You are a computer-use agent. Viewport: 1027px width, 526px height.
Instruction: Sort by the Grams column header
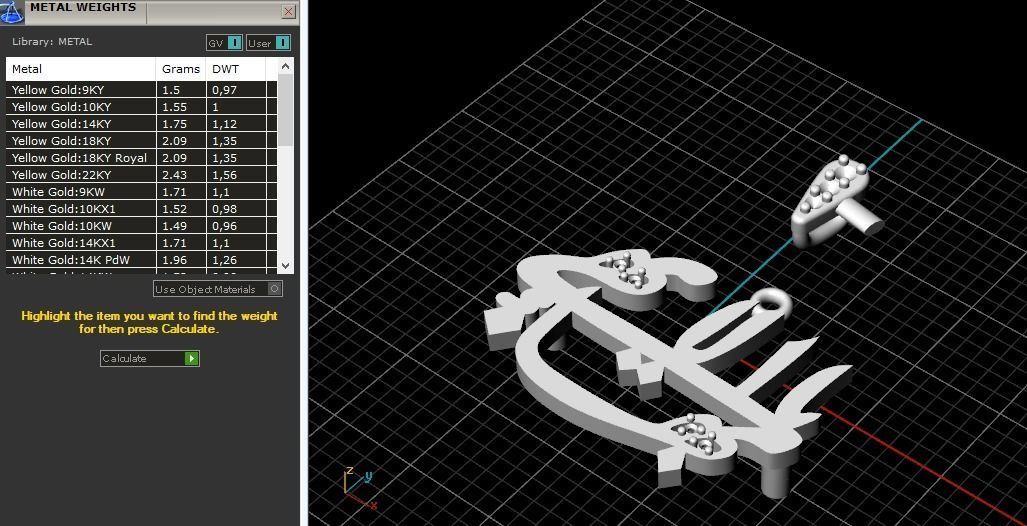tap(181, 69)
